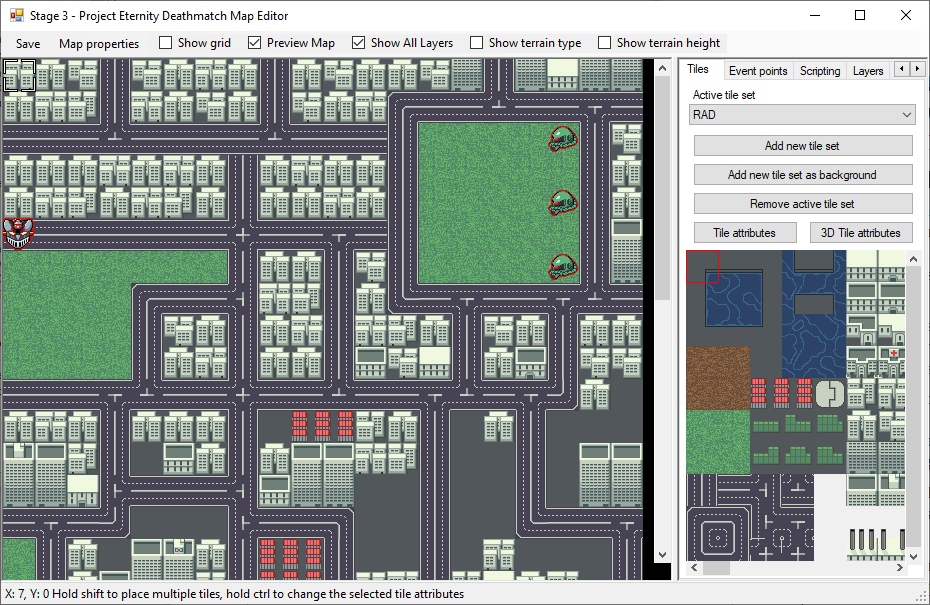Click the selected red-outlined palette tile
The image size is (930, 605).
[702, 266]
